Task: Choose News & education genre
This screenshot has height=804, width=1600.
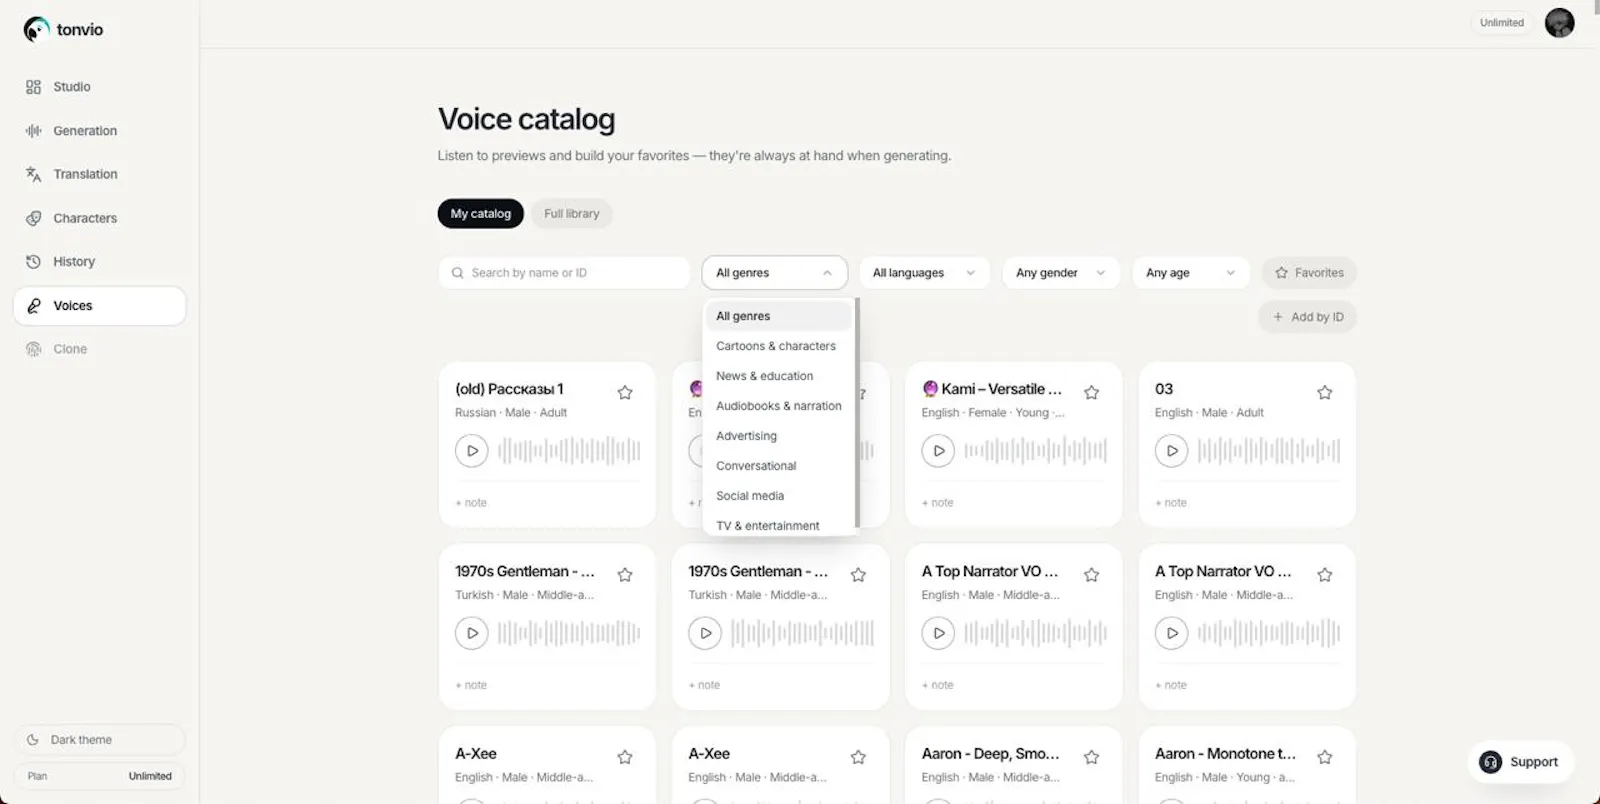Action: (778, 376)
